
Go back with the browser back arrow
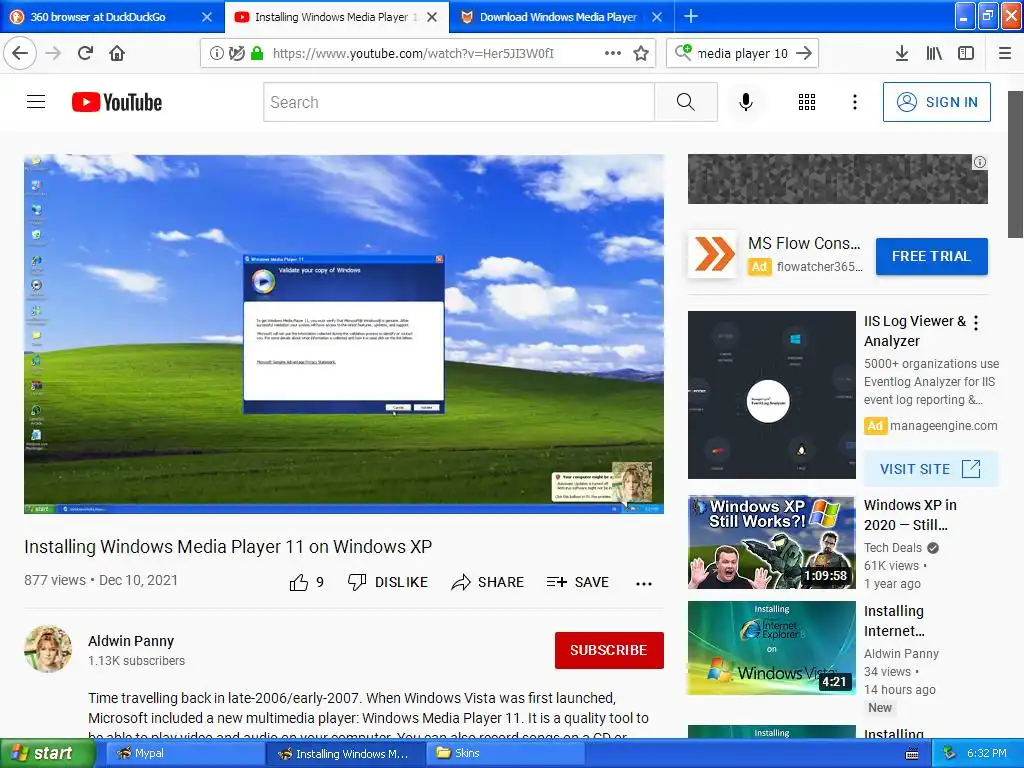pos(20,53)
